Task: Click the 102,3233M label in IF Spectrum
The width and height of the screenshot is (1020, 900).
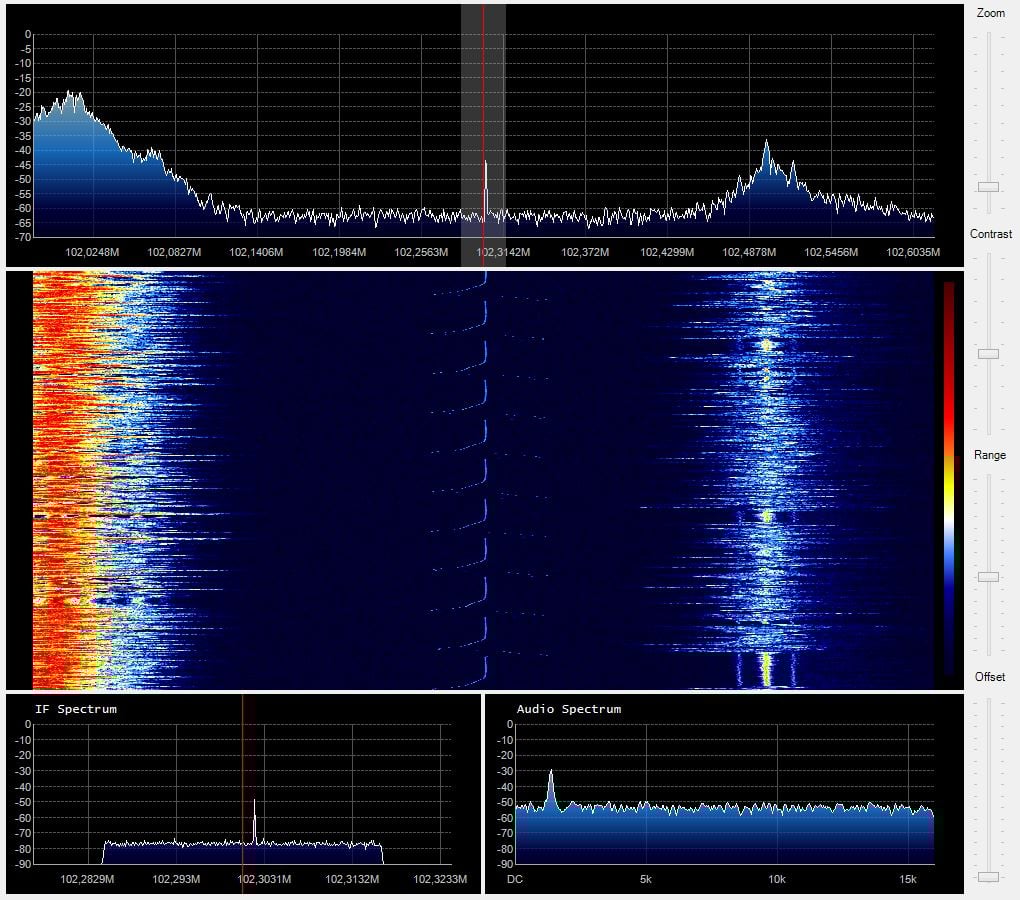Action: (440, 879)
